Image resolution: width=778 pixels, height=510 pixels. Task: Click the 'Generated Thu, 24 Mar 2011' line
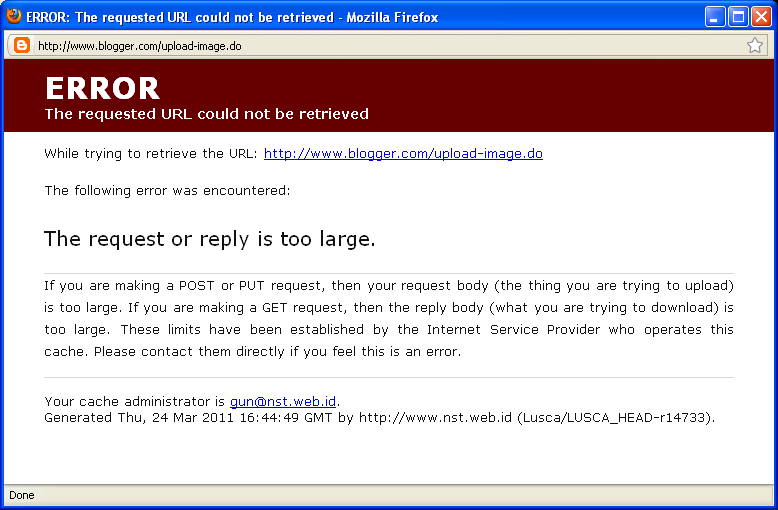click(x=380, y=418)
